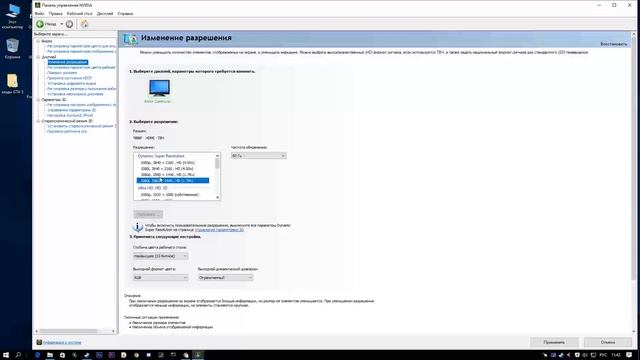Open the Back history dropdown arrow
The width and height of the screenshot is (640, 360).
pos(62,24)
